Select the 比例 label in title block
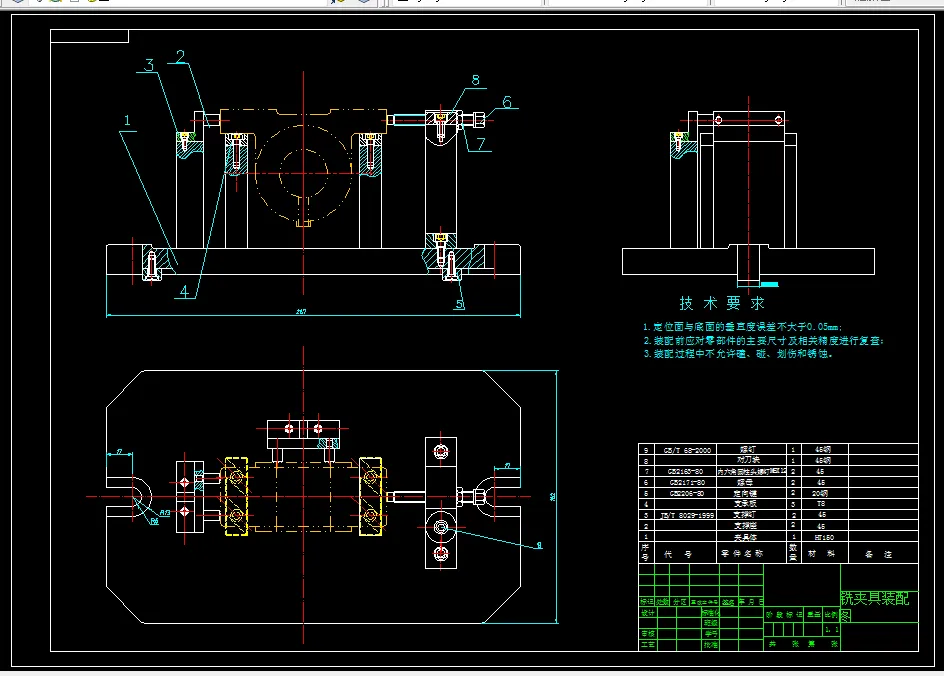The image size is (944, 676). point(831,615)
